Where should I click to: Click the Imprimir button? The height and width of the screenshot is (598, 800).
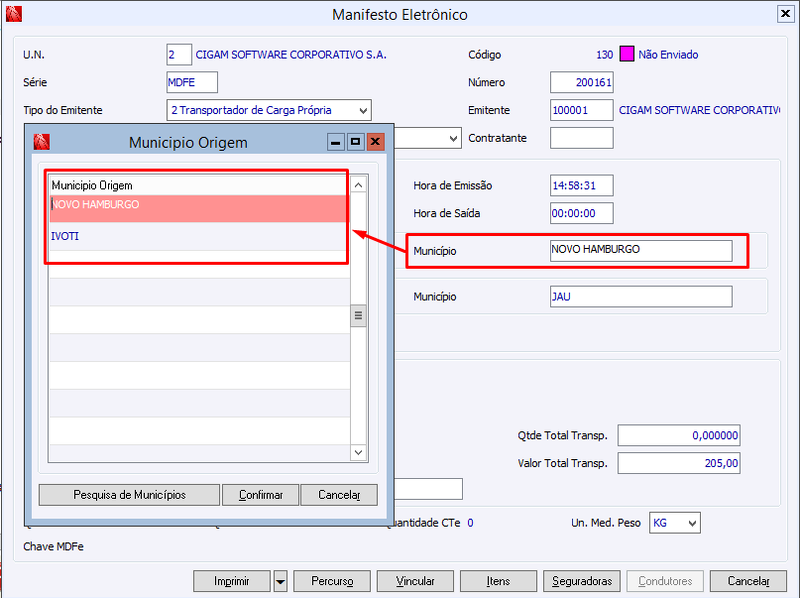[232, 581]
